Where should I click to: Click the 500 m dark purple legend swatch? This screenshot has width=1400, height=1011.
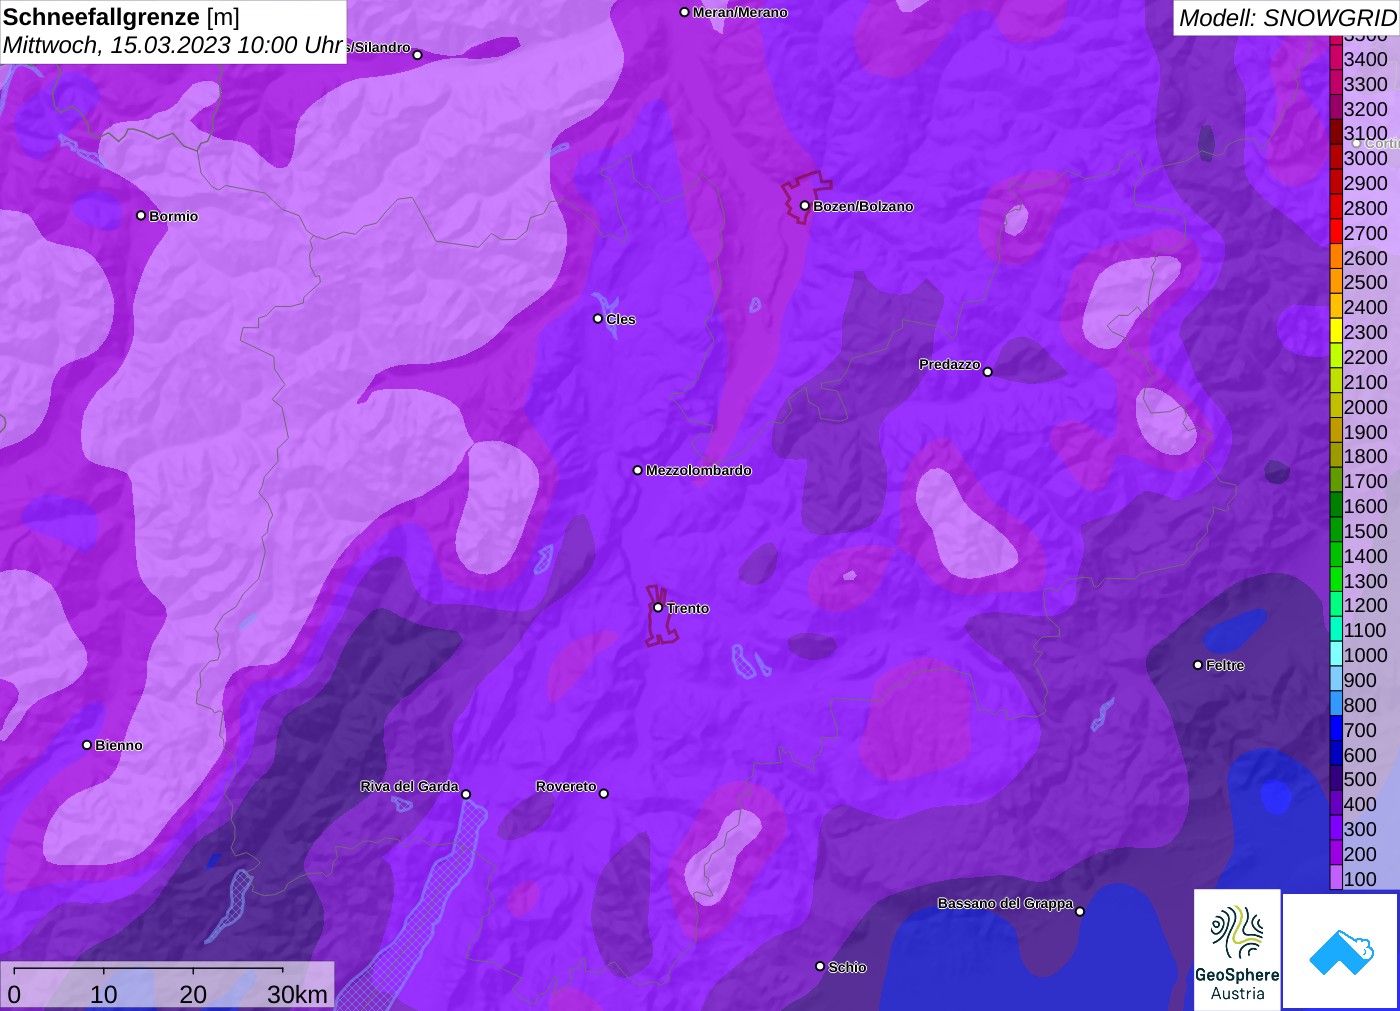(x=1336, y=779)
